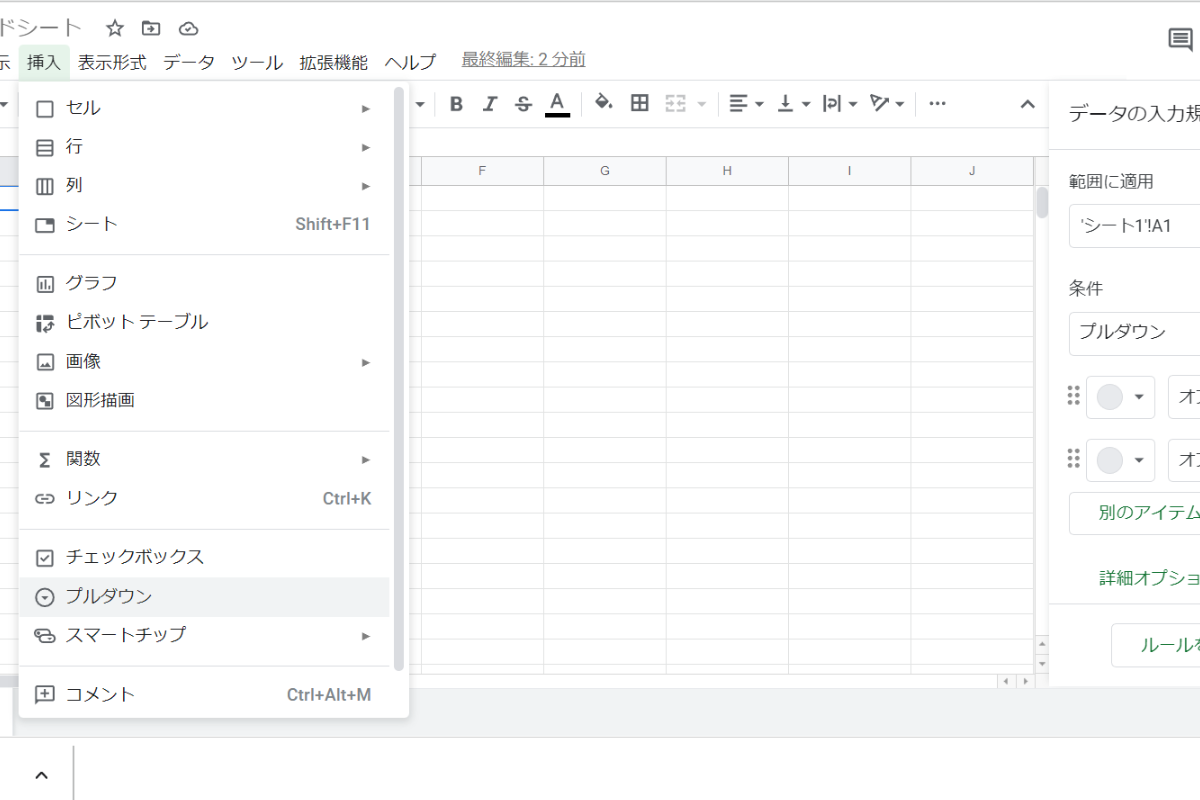The height and width of the screenshot is (800, 1200).
Task: Apply italic formatting
Action: [x=490, y=104]
